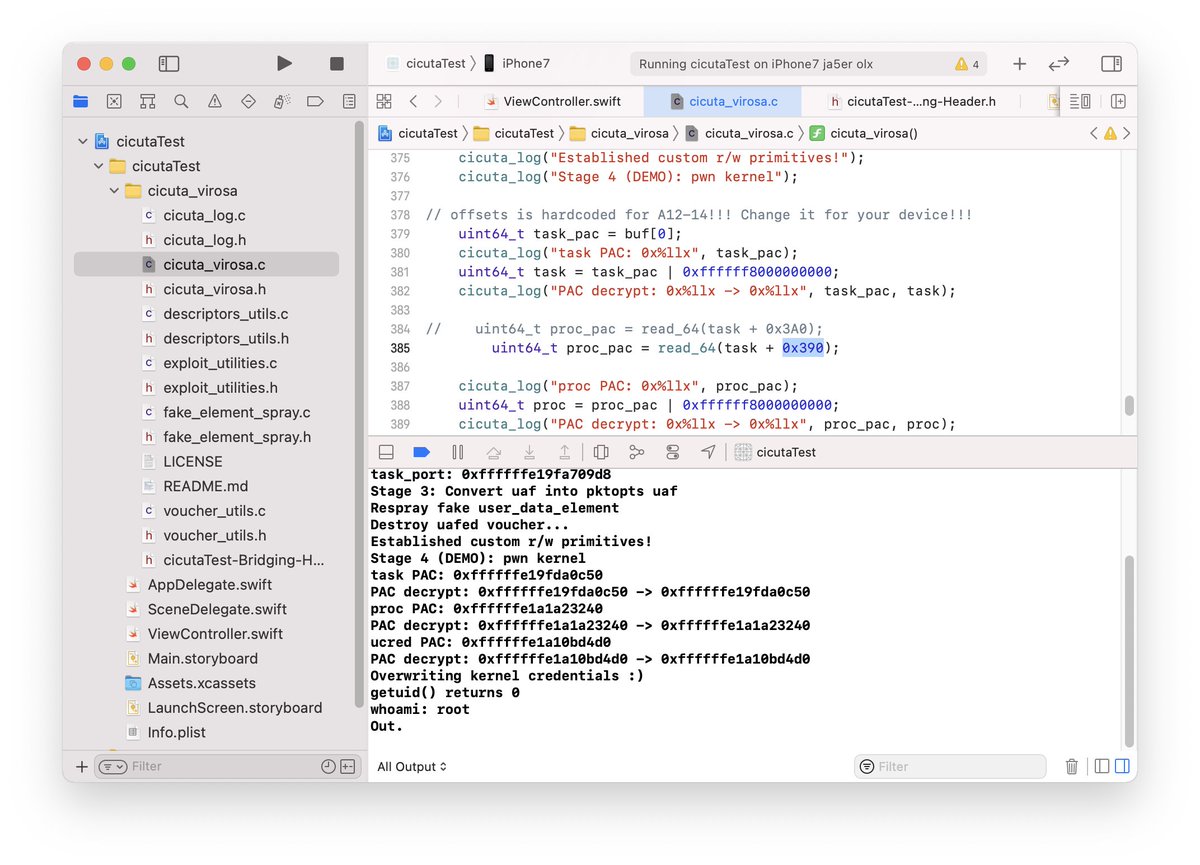Hide the debug area
This screenshot has width=1200, height=865.
point(386,452)
